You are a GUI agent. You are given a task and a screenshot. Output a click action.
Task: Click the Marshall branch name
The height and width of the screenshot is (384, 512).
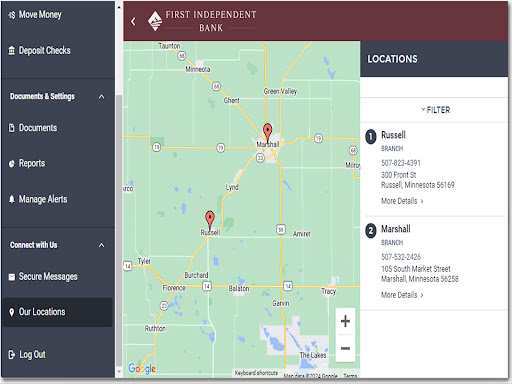[x=396, y=229]
